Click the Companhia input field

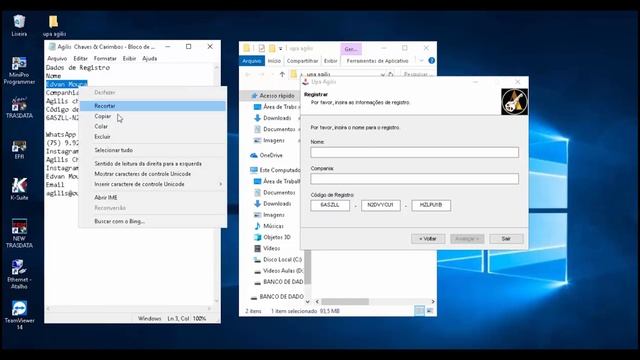click(x=414, y=178)
